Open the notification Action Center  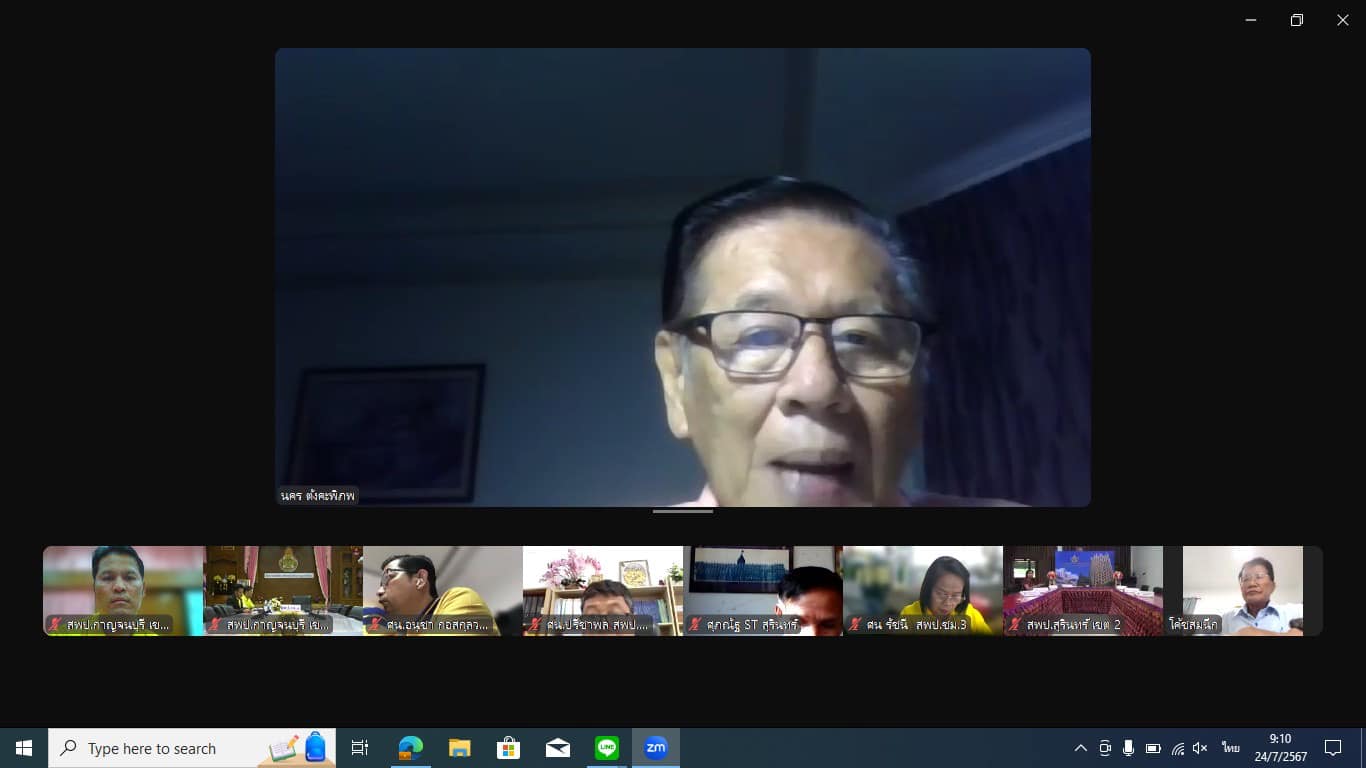point(1333,748)
